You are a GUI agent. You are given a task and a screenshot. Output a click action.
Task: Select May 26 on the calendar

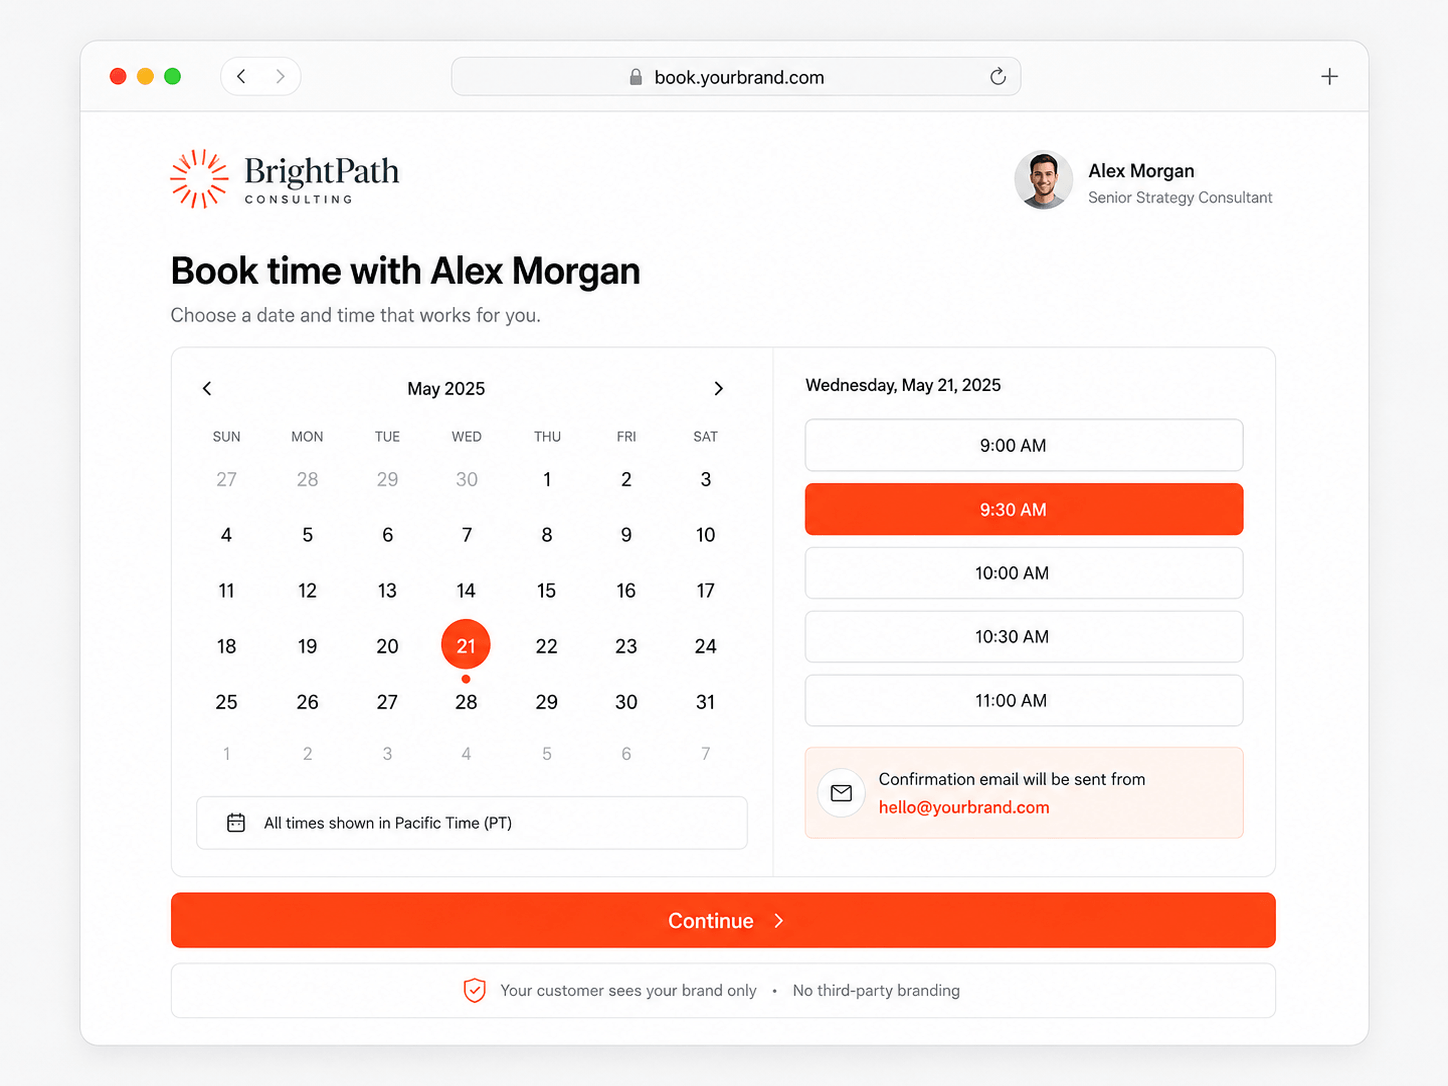(x=307, y=702)
